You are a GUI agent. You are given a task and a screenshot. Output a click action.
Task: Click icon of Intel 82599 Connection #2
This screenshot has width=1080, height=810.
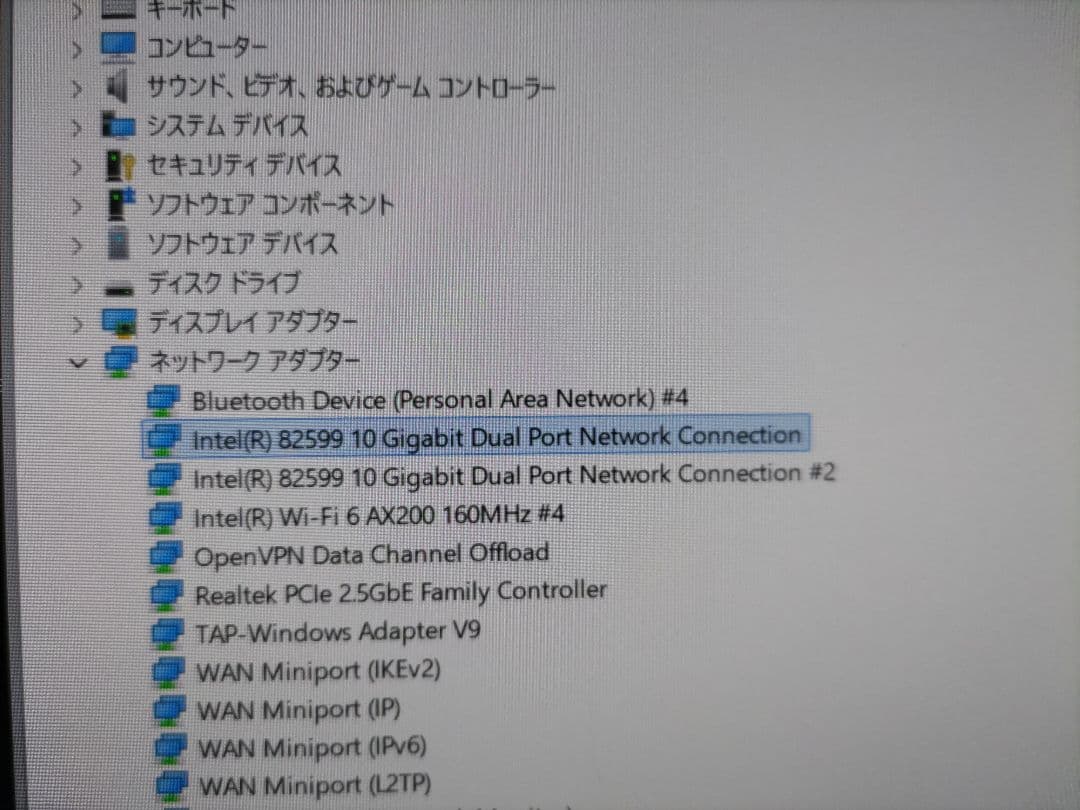coord(165,478)
